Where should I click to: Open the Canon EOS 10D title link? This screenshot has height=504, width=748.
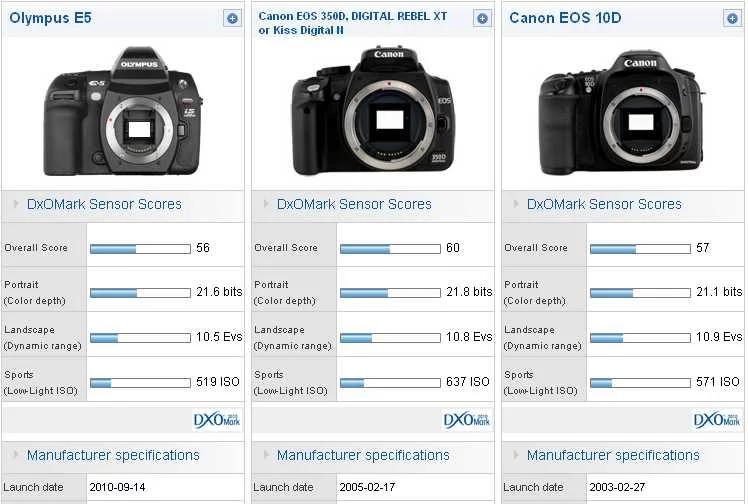tap(565, 18)
